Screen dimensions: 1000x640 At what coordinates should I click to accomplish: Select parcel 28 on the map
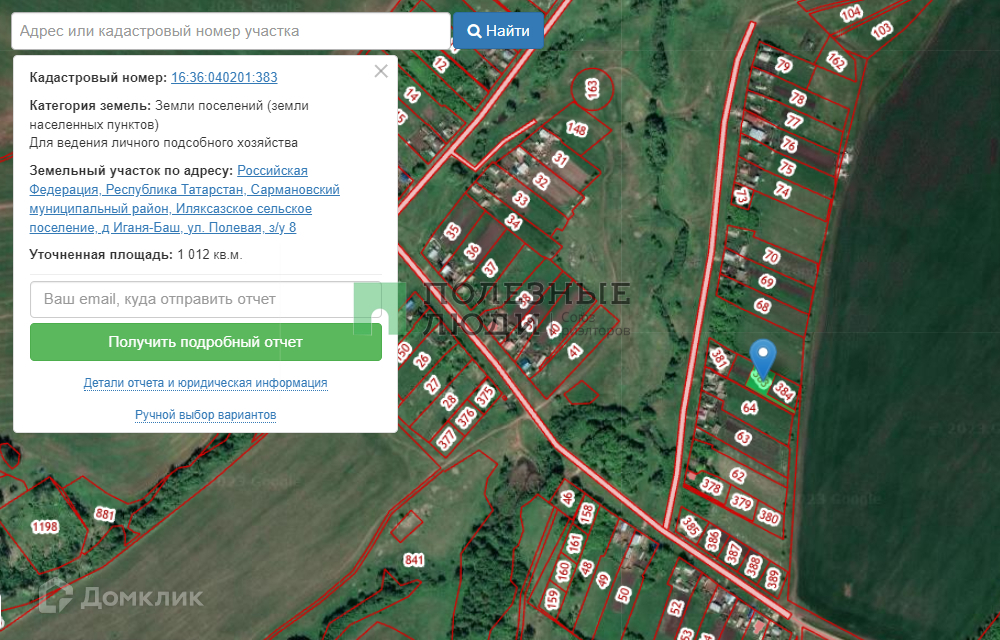450,401
